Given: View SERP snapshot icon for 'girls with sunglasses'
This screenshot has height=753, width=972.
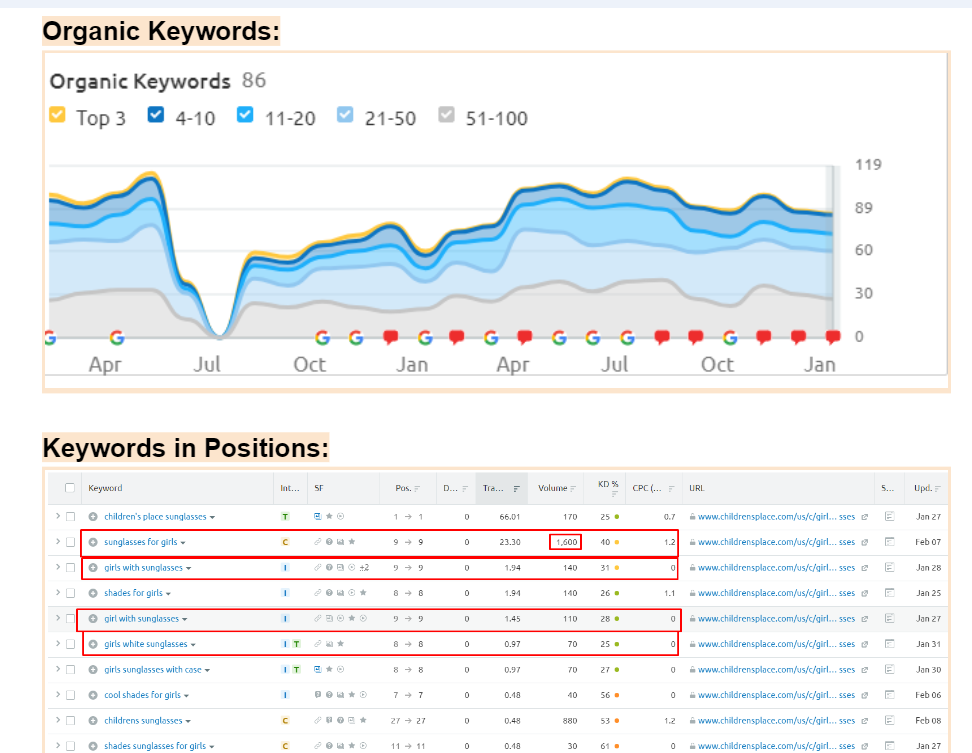Looking at the screenshot, I should pyautogui.click(x=890, y=567).
